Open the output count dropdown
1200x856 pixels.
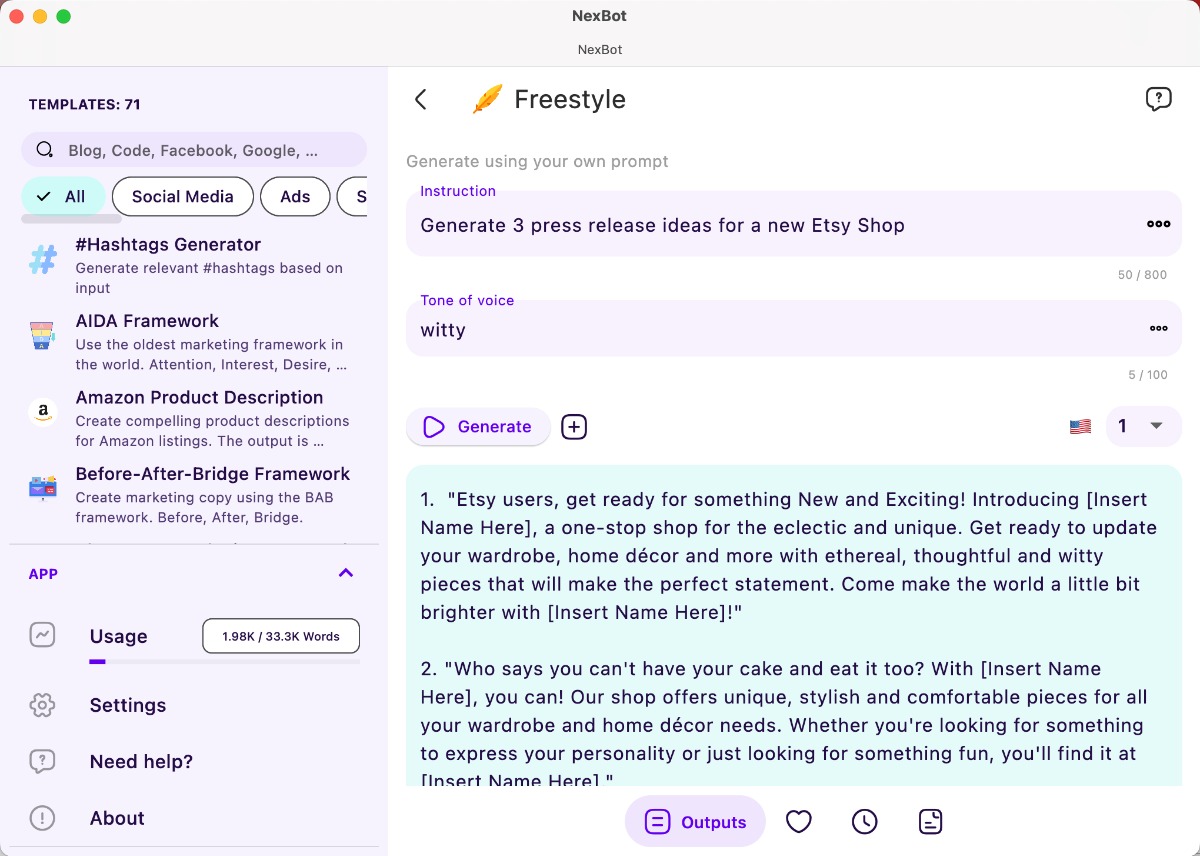click(x=1142, y=427)
